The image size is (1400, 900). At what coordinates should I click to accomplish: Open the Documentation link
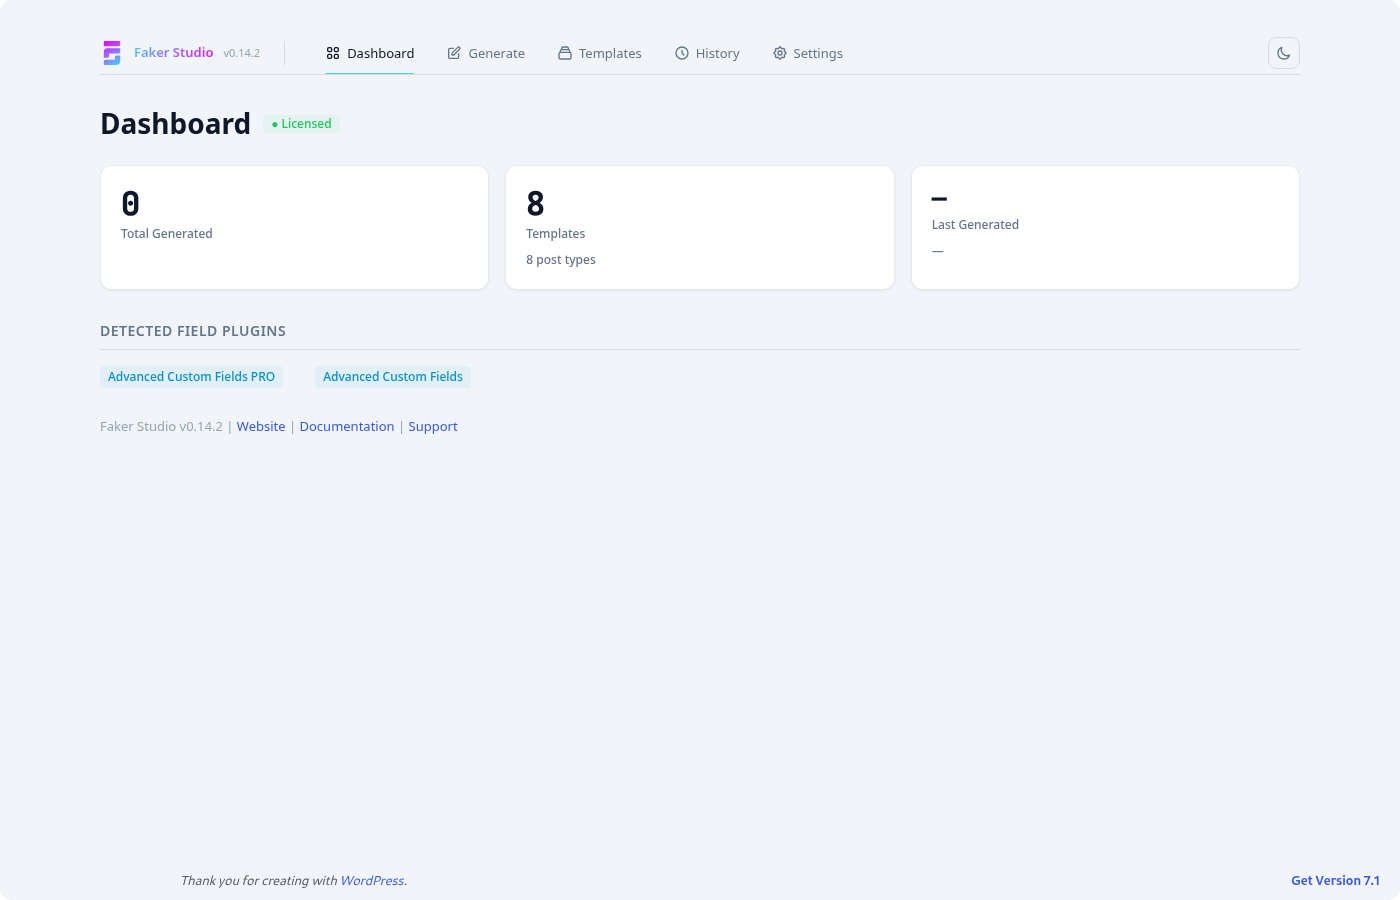click(x=347, y=427)
